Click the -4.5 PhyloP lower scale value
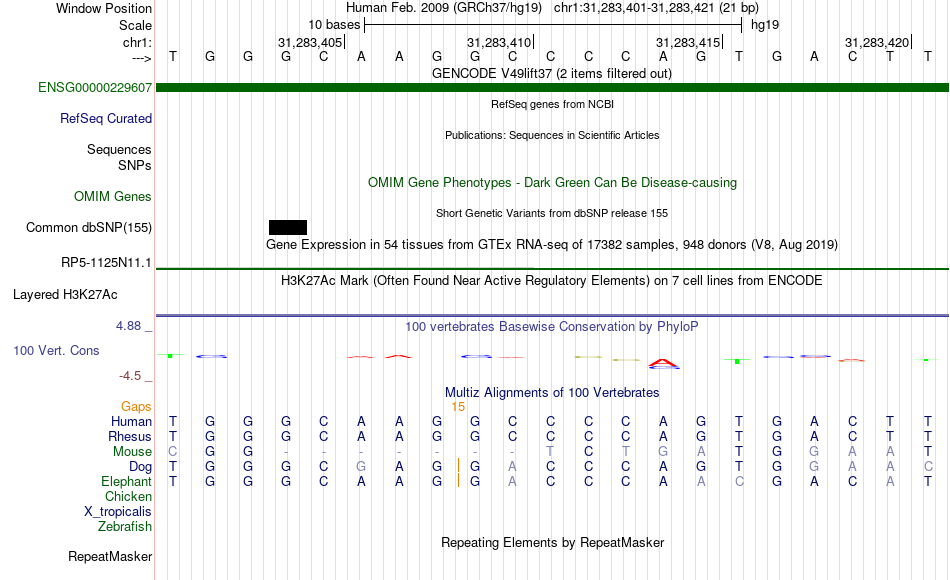This screenshot has height=580, width=950. (130, 376)
